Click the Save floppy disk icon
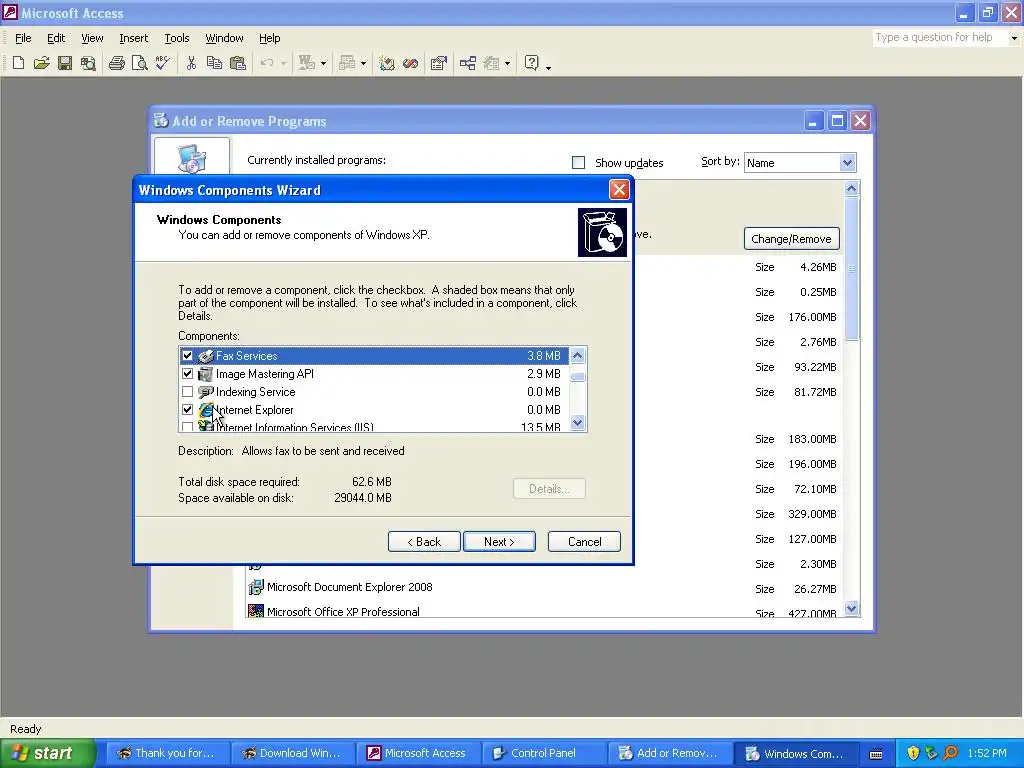 coord(65,63)
